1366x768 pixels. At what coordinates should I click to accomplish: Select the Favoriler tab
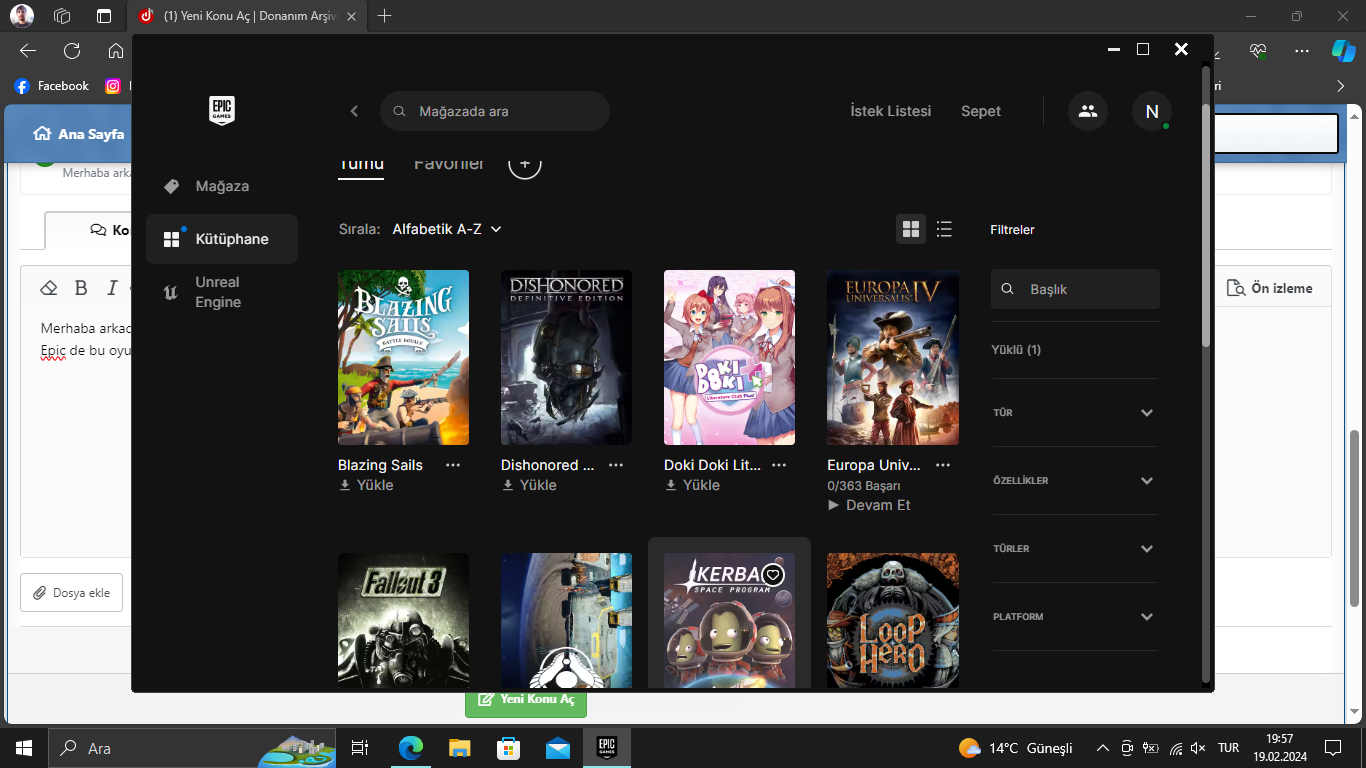pos(449,163)
